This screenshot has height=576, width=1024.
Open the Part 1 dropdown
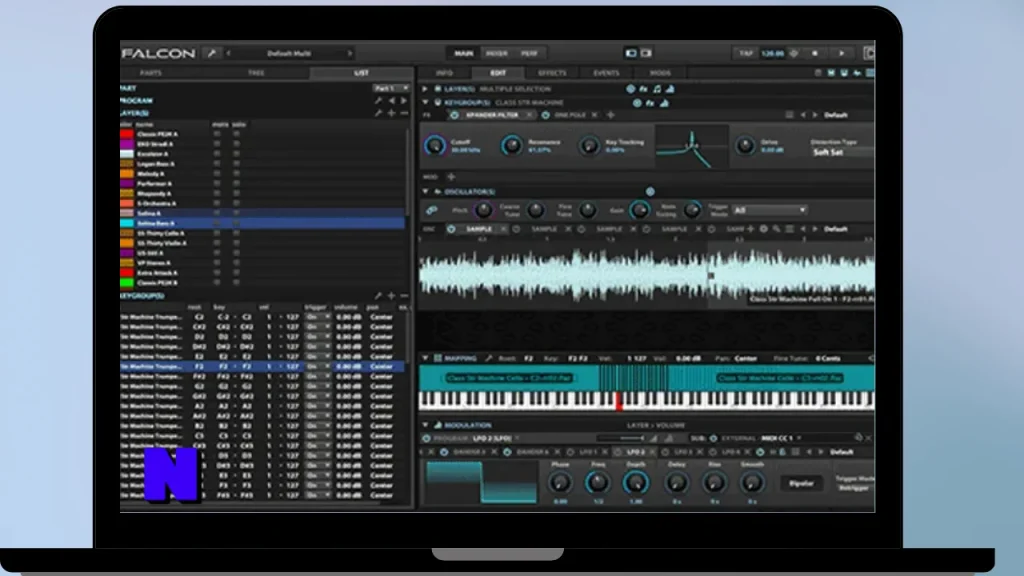tap(391, 88)
